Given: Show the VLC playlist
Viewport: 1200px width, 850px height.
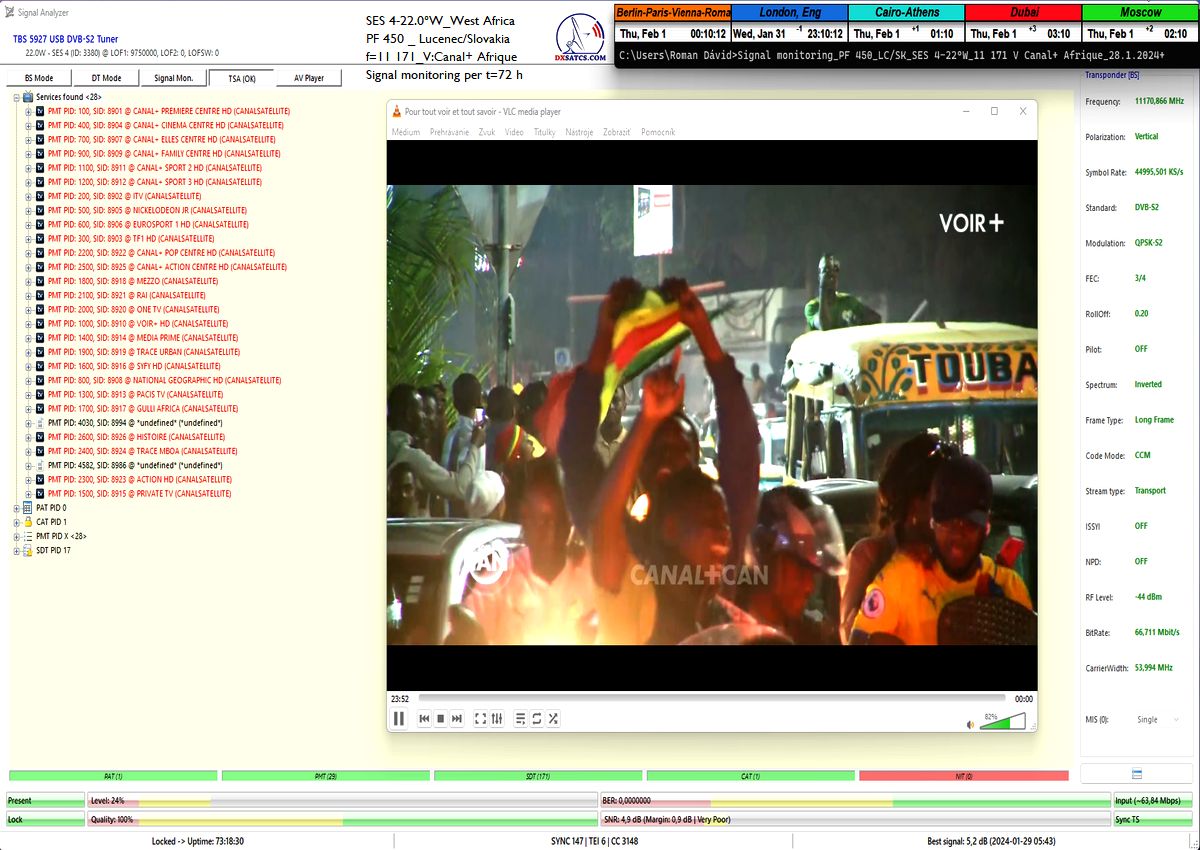Looking at the screenshot, I should 520,718.
